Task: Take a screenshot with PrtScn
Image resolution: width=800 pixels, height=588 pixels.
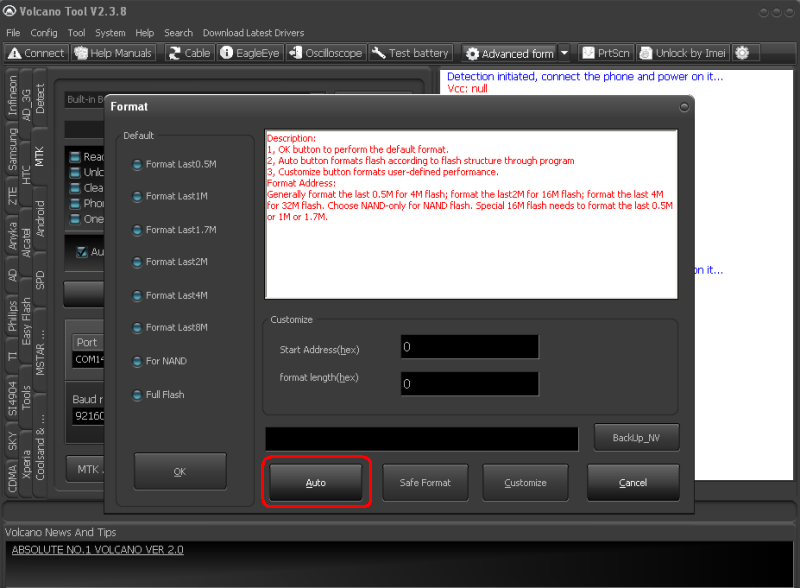Action: click(606, 53)
